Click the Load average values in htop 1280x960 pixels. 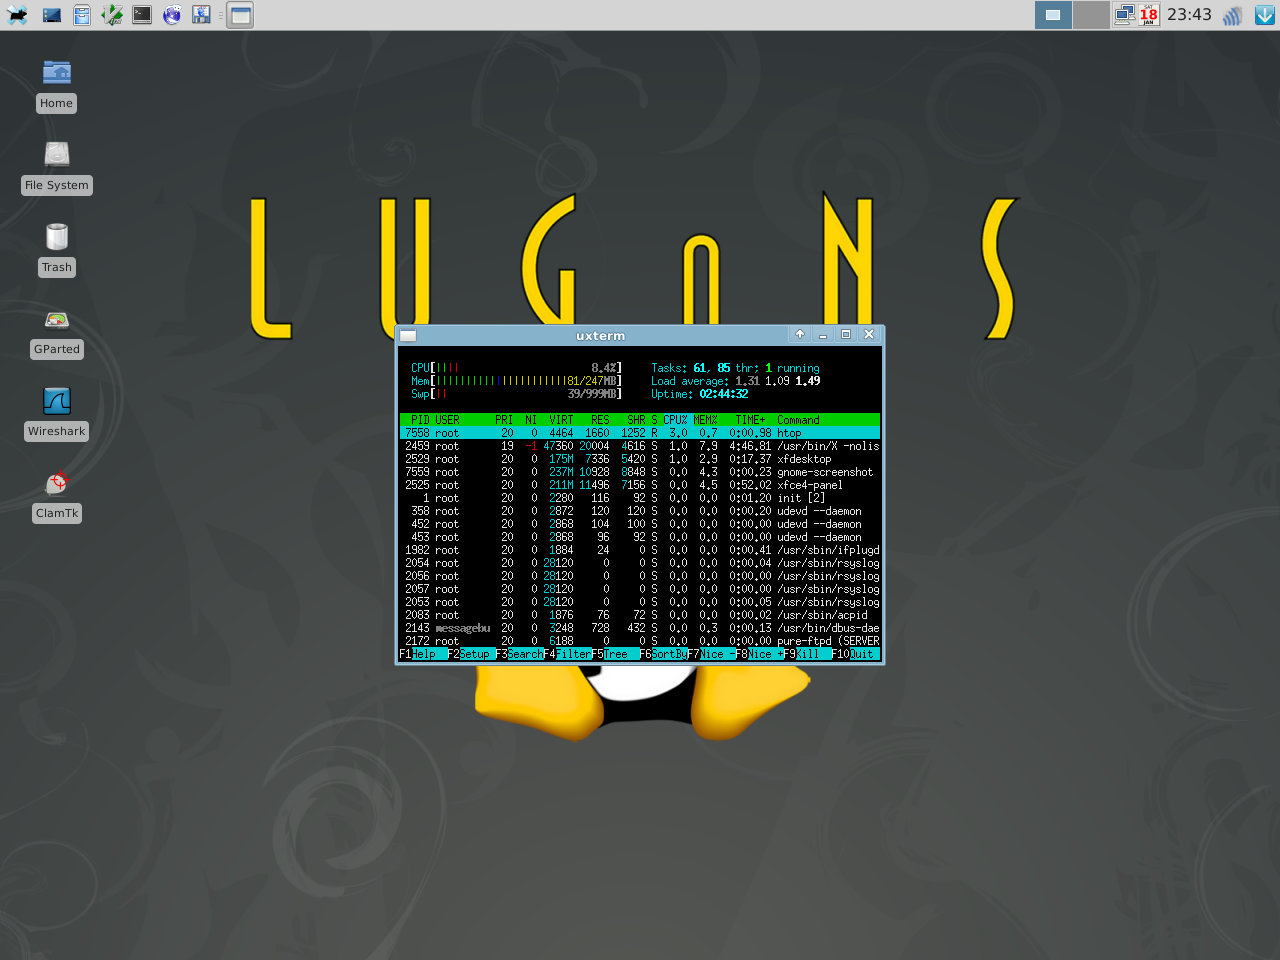[778, 381]
